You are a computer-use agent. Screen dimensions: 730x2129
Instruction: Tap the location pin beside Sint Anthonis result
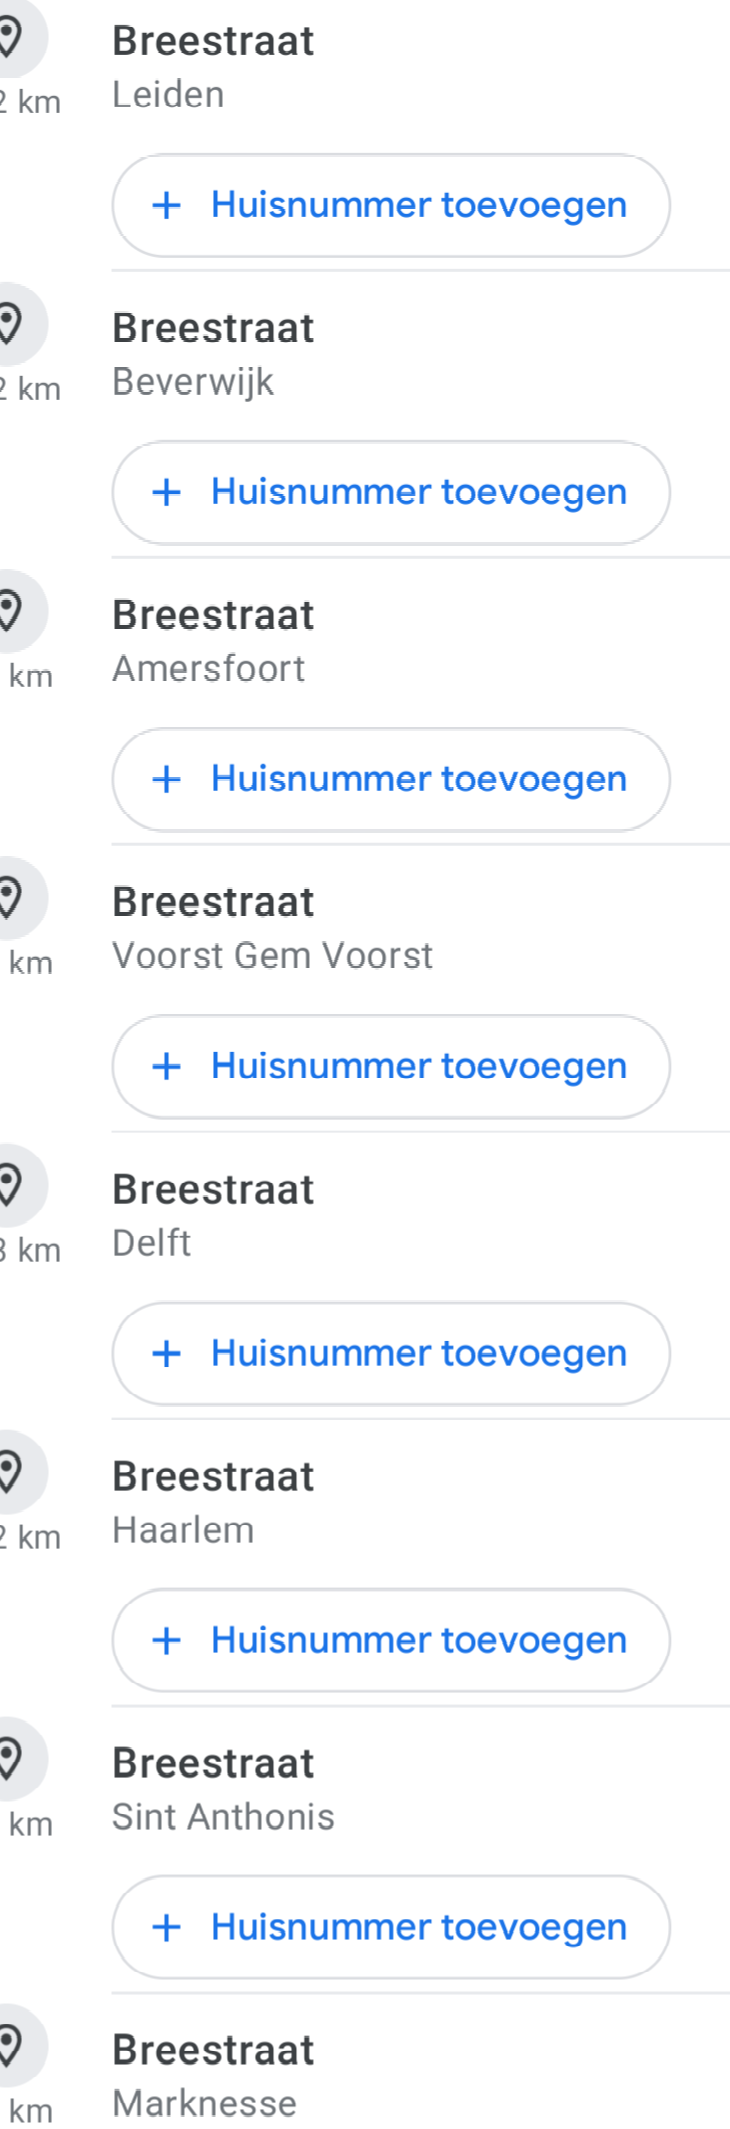[10, 1759]
